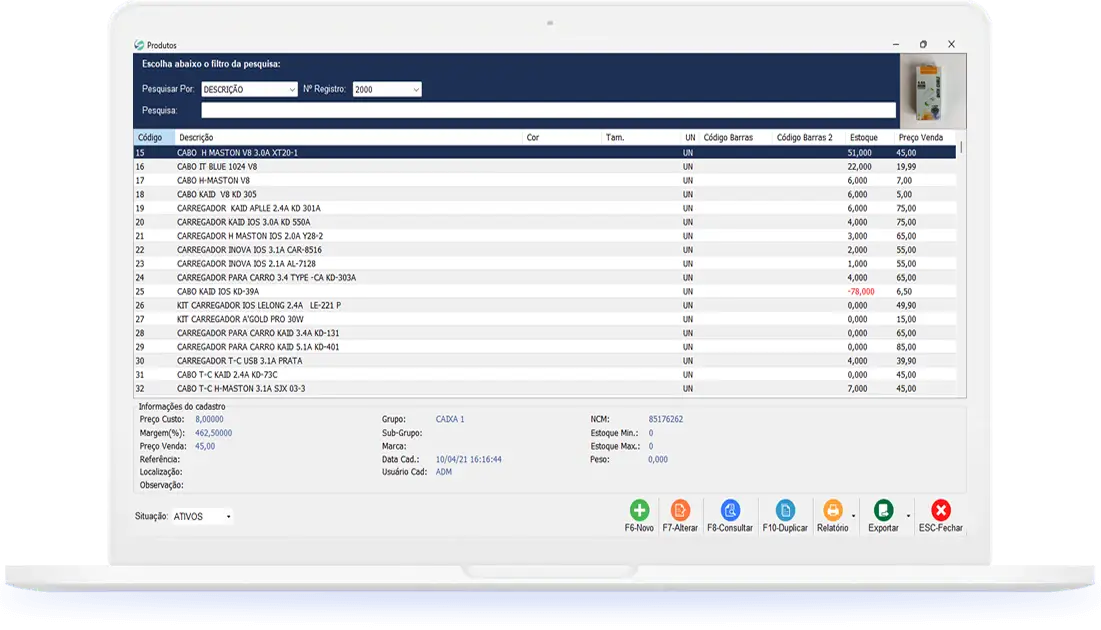The image size is (1101, 630).
Task: Click the F7-Alterar edit icon
Action: click(x=680, y=510)
